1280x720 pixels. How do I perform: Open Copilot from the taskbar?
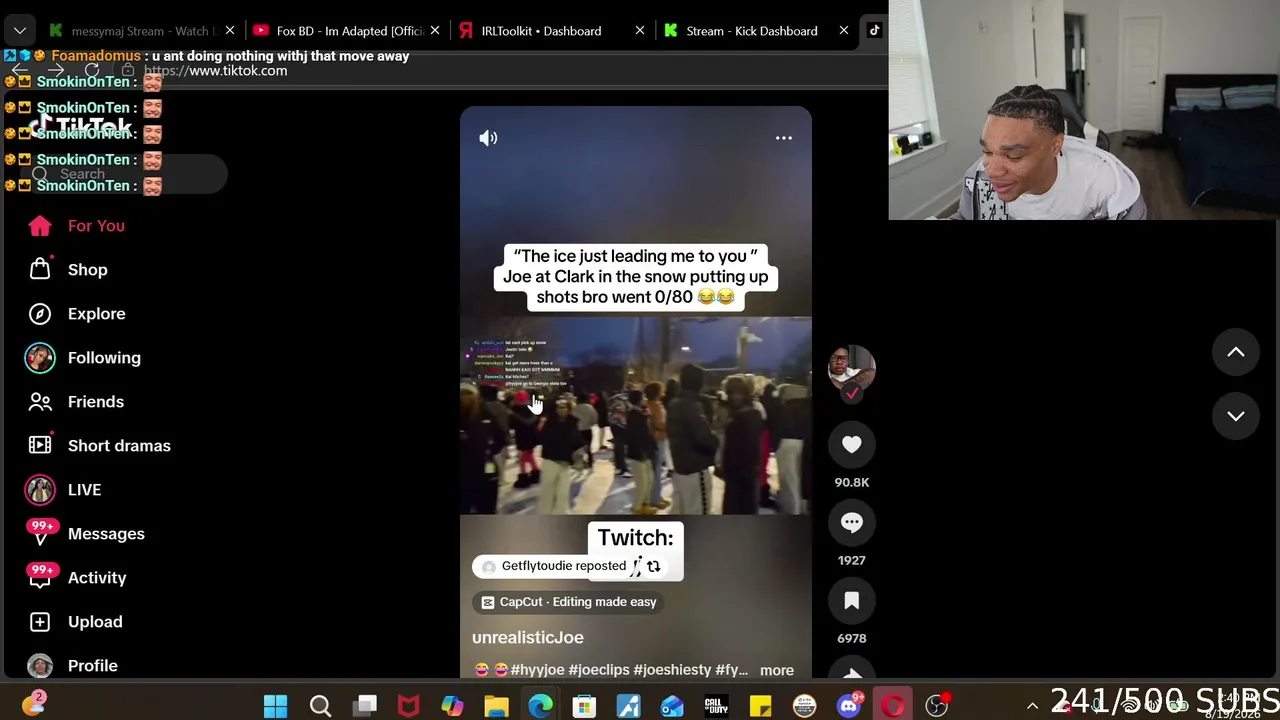[452, 706]
